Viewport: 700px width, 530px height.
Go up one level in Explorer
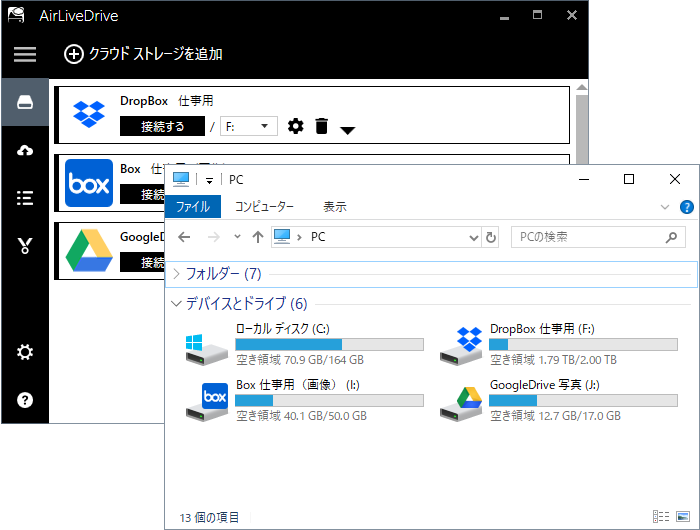coord(258,237)
